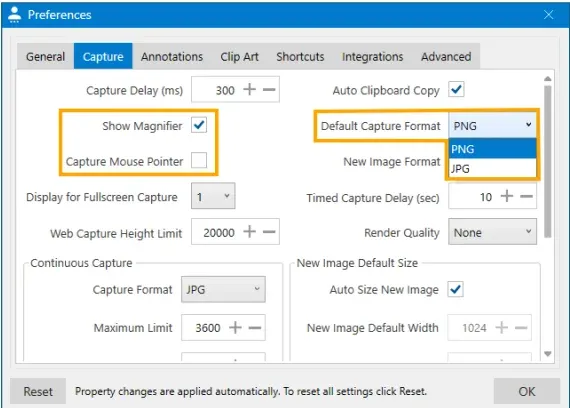
Task: Uncheck Auto Clipboard Copy
Action: tap(456, 89)
